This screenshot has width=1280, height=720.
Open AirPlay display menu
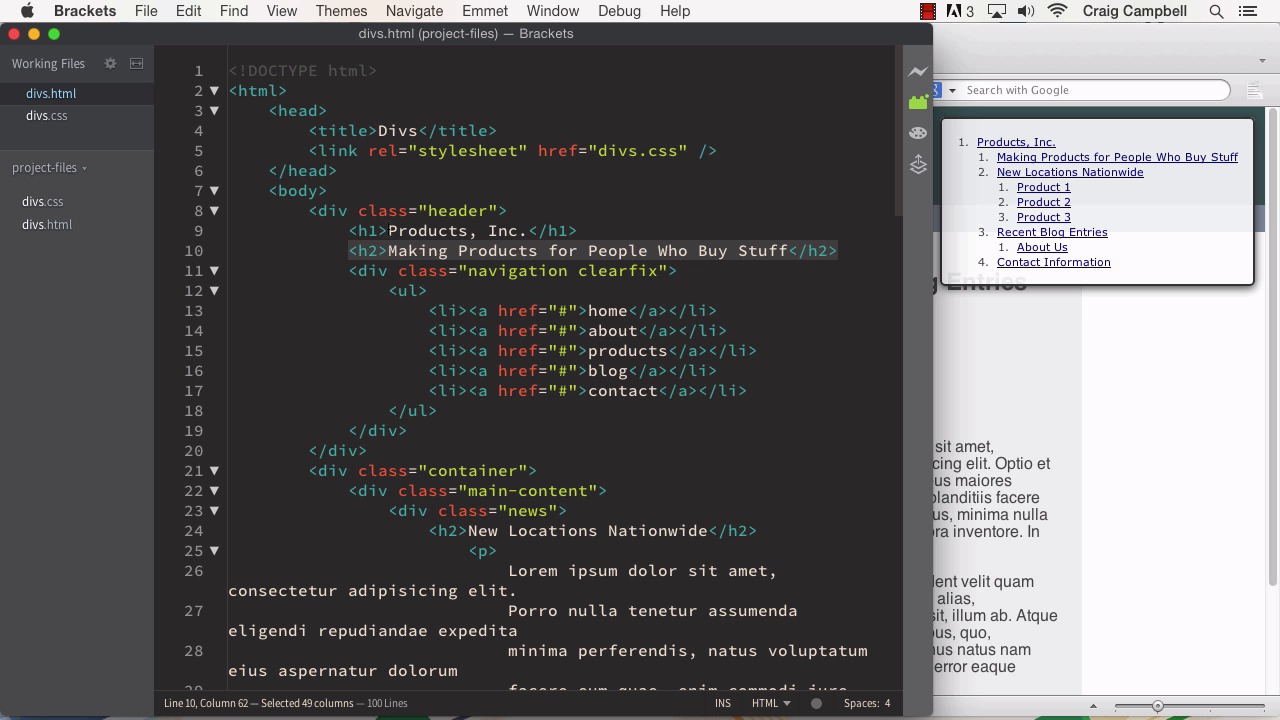(x=996, y=11)
